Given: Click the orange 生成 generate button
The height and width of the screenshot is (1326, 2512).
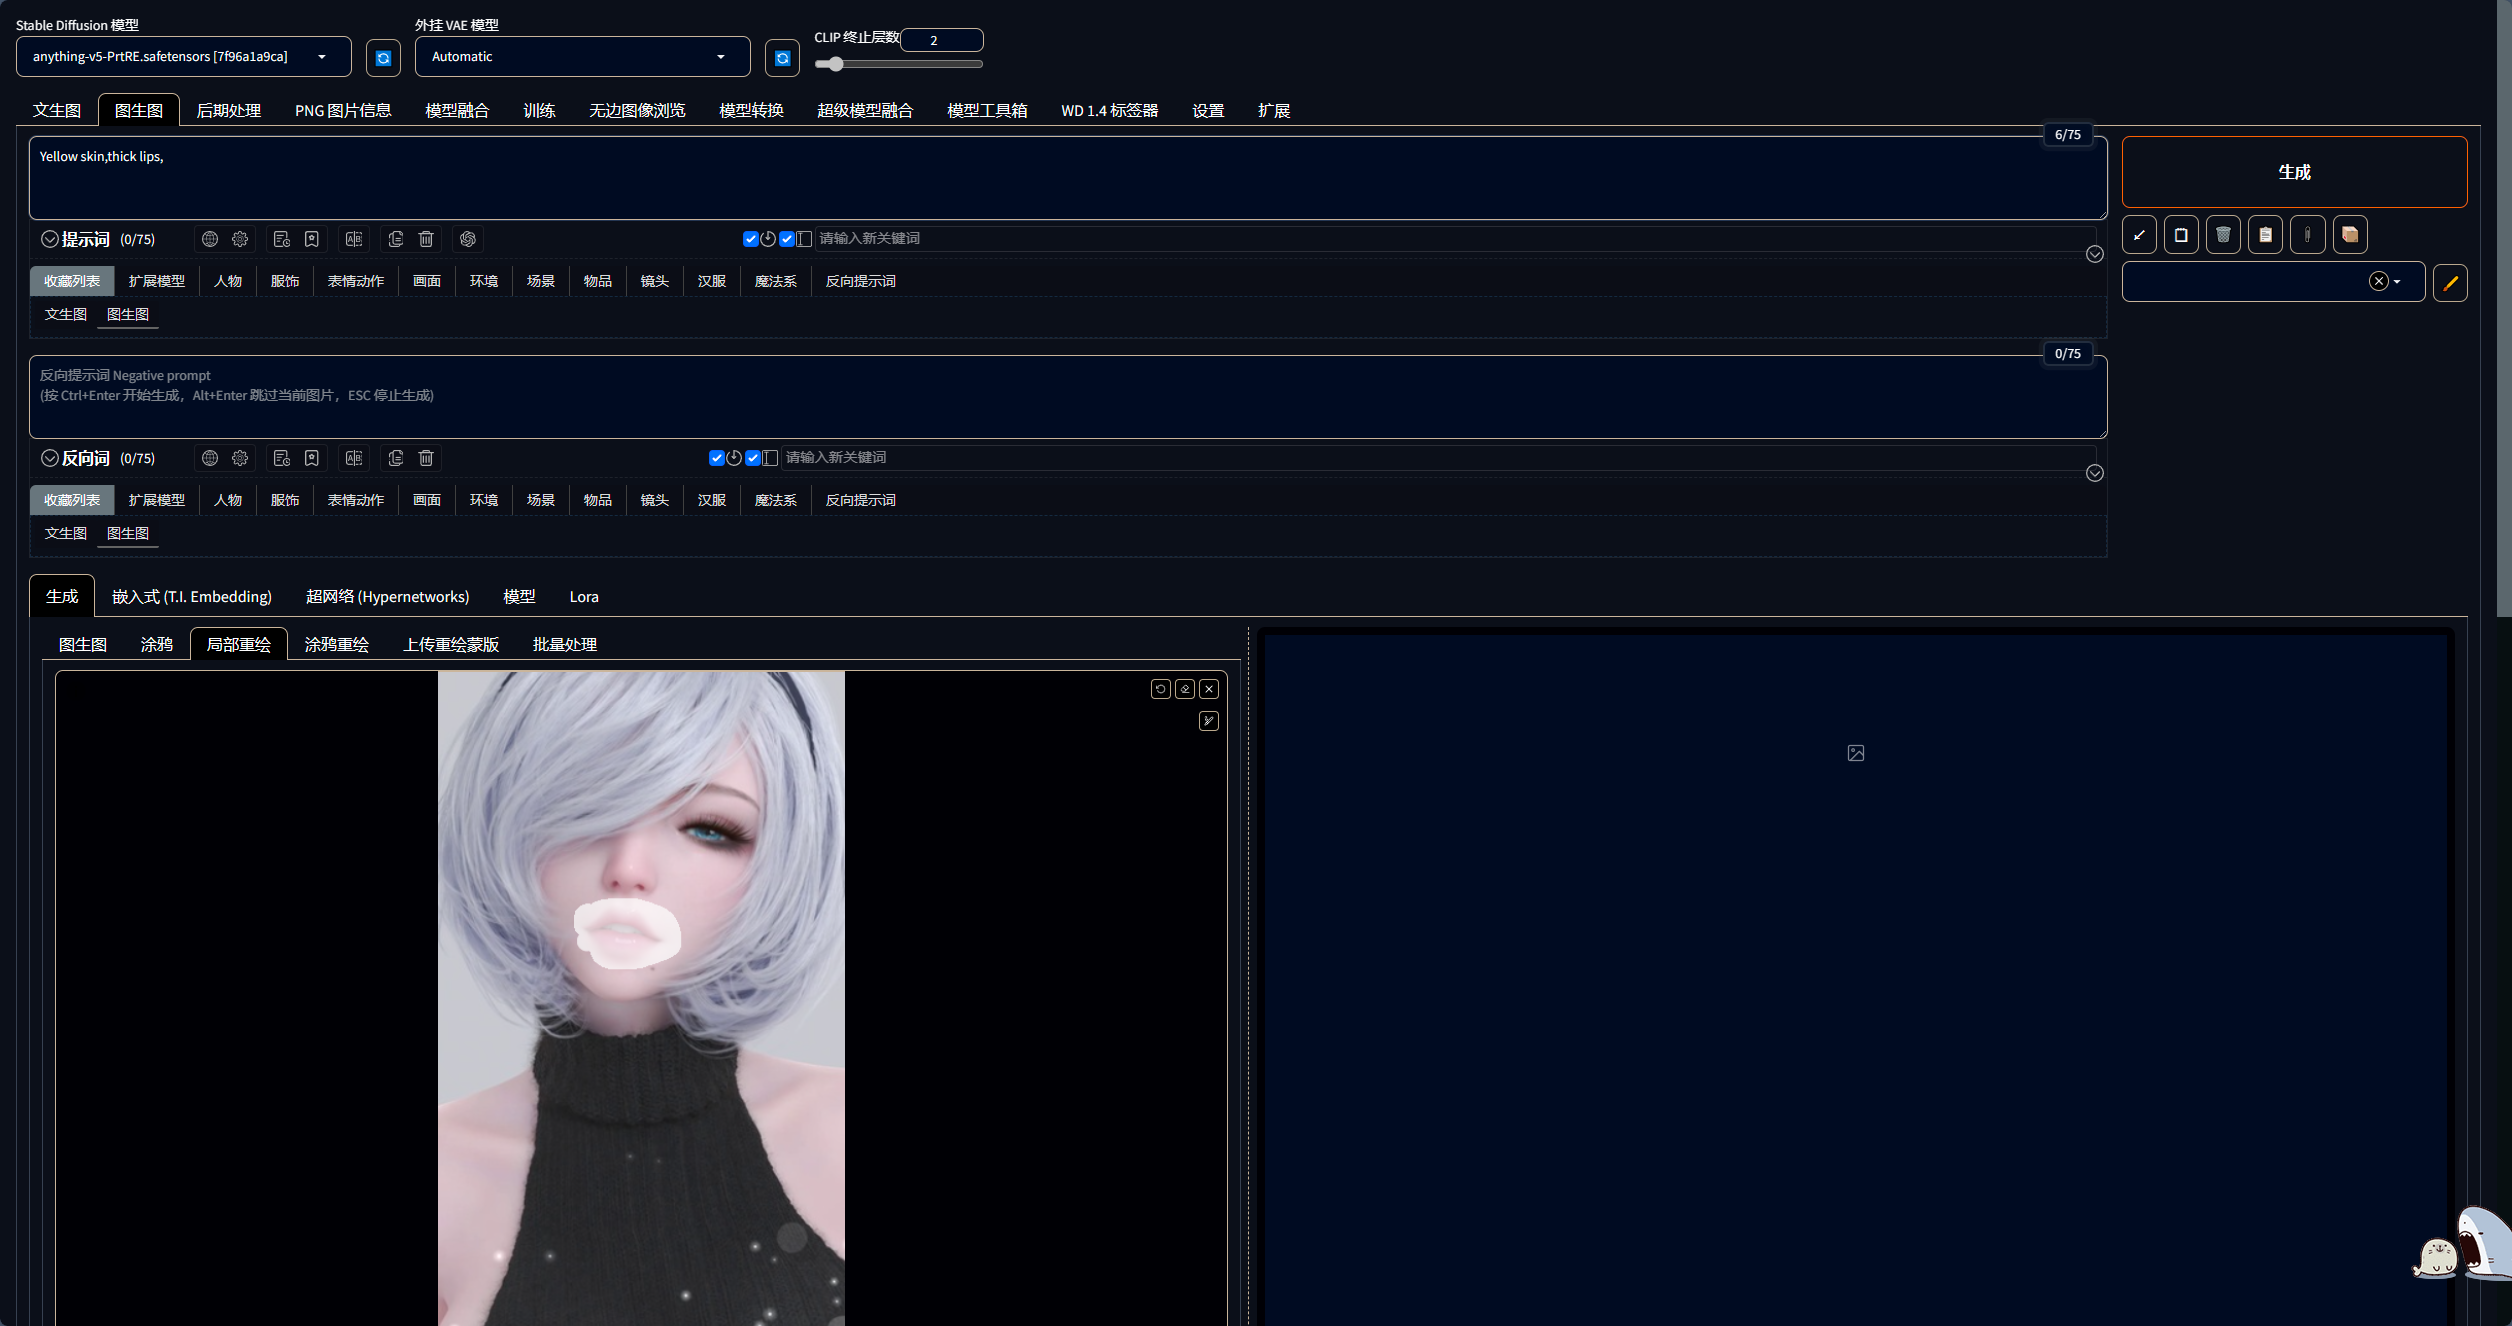Looking at the screenshot, I should coord(2294,172).
